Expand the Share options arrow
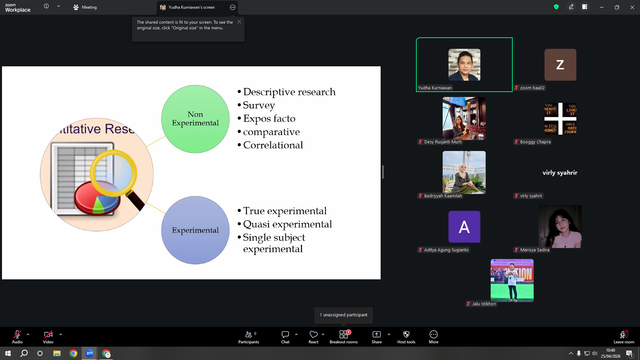The height and width of the screenshot is (360, 640). coord(389,334)
